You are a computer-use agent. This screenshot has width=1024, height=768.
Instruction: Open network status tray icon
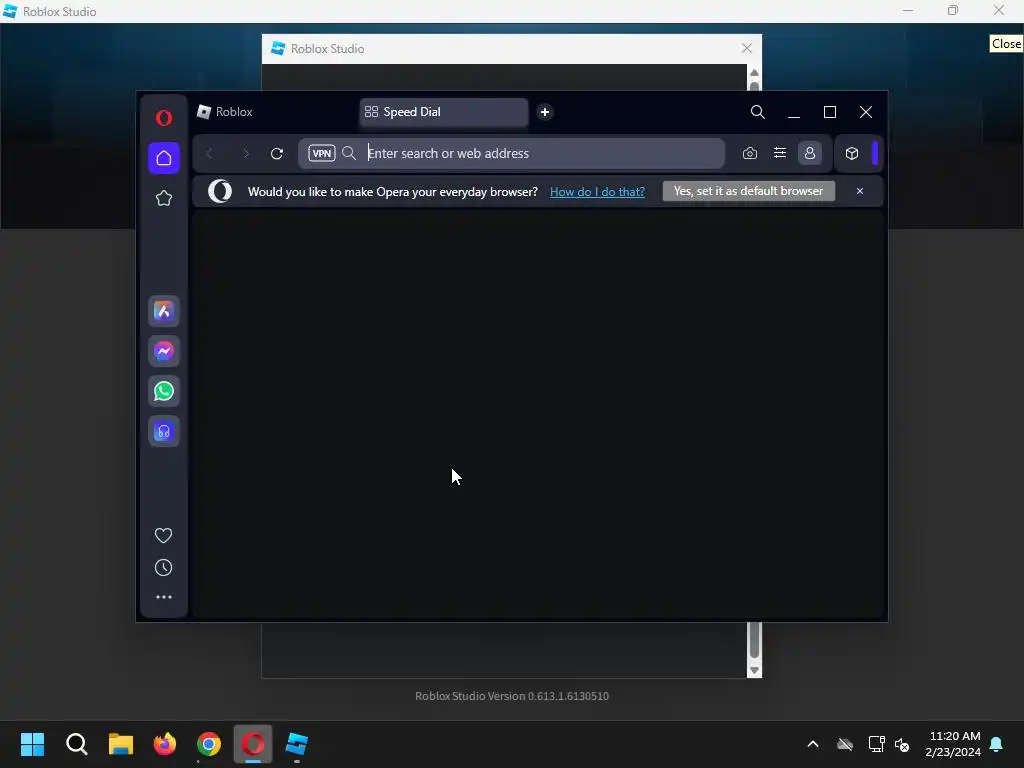point(876,744)
